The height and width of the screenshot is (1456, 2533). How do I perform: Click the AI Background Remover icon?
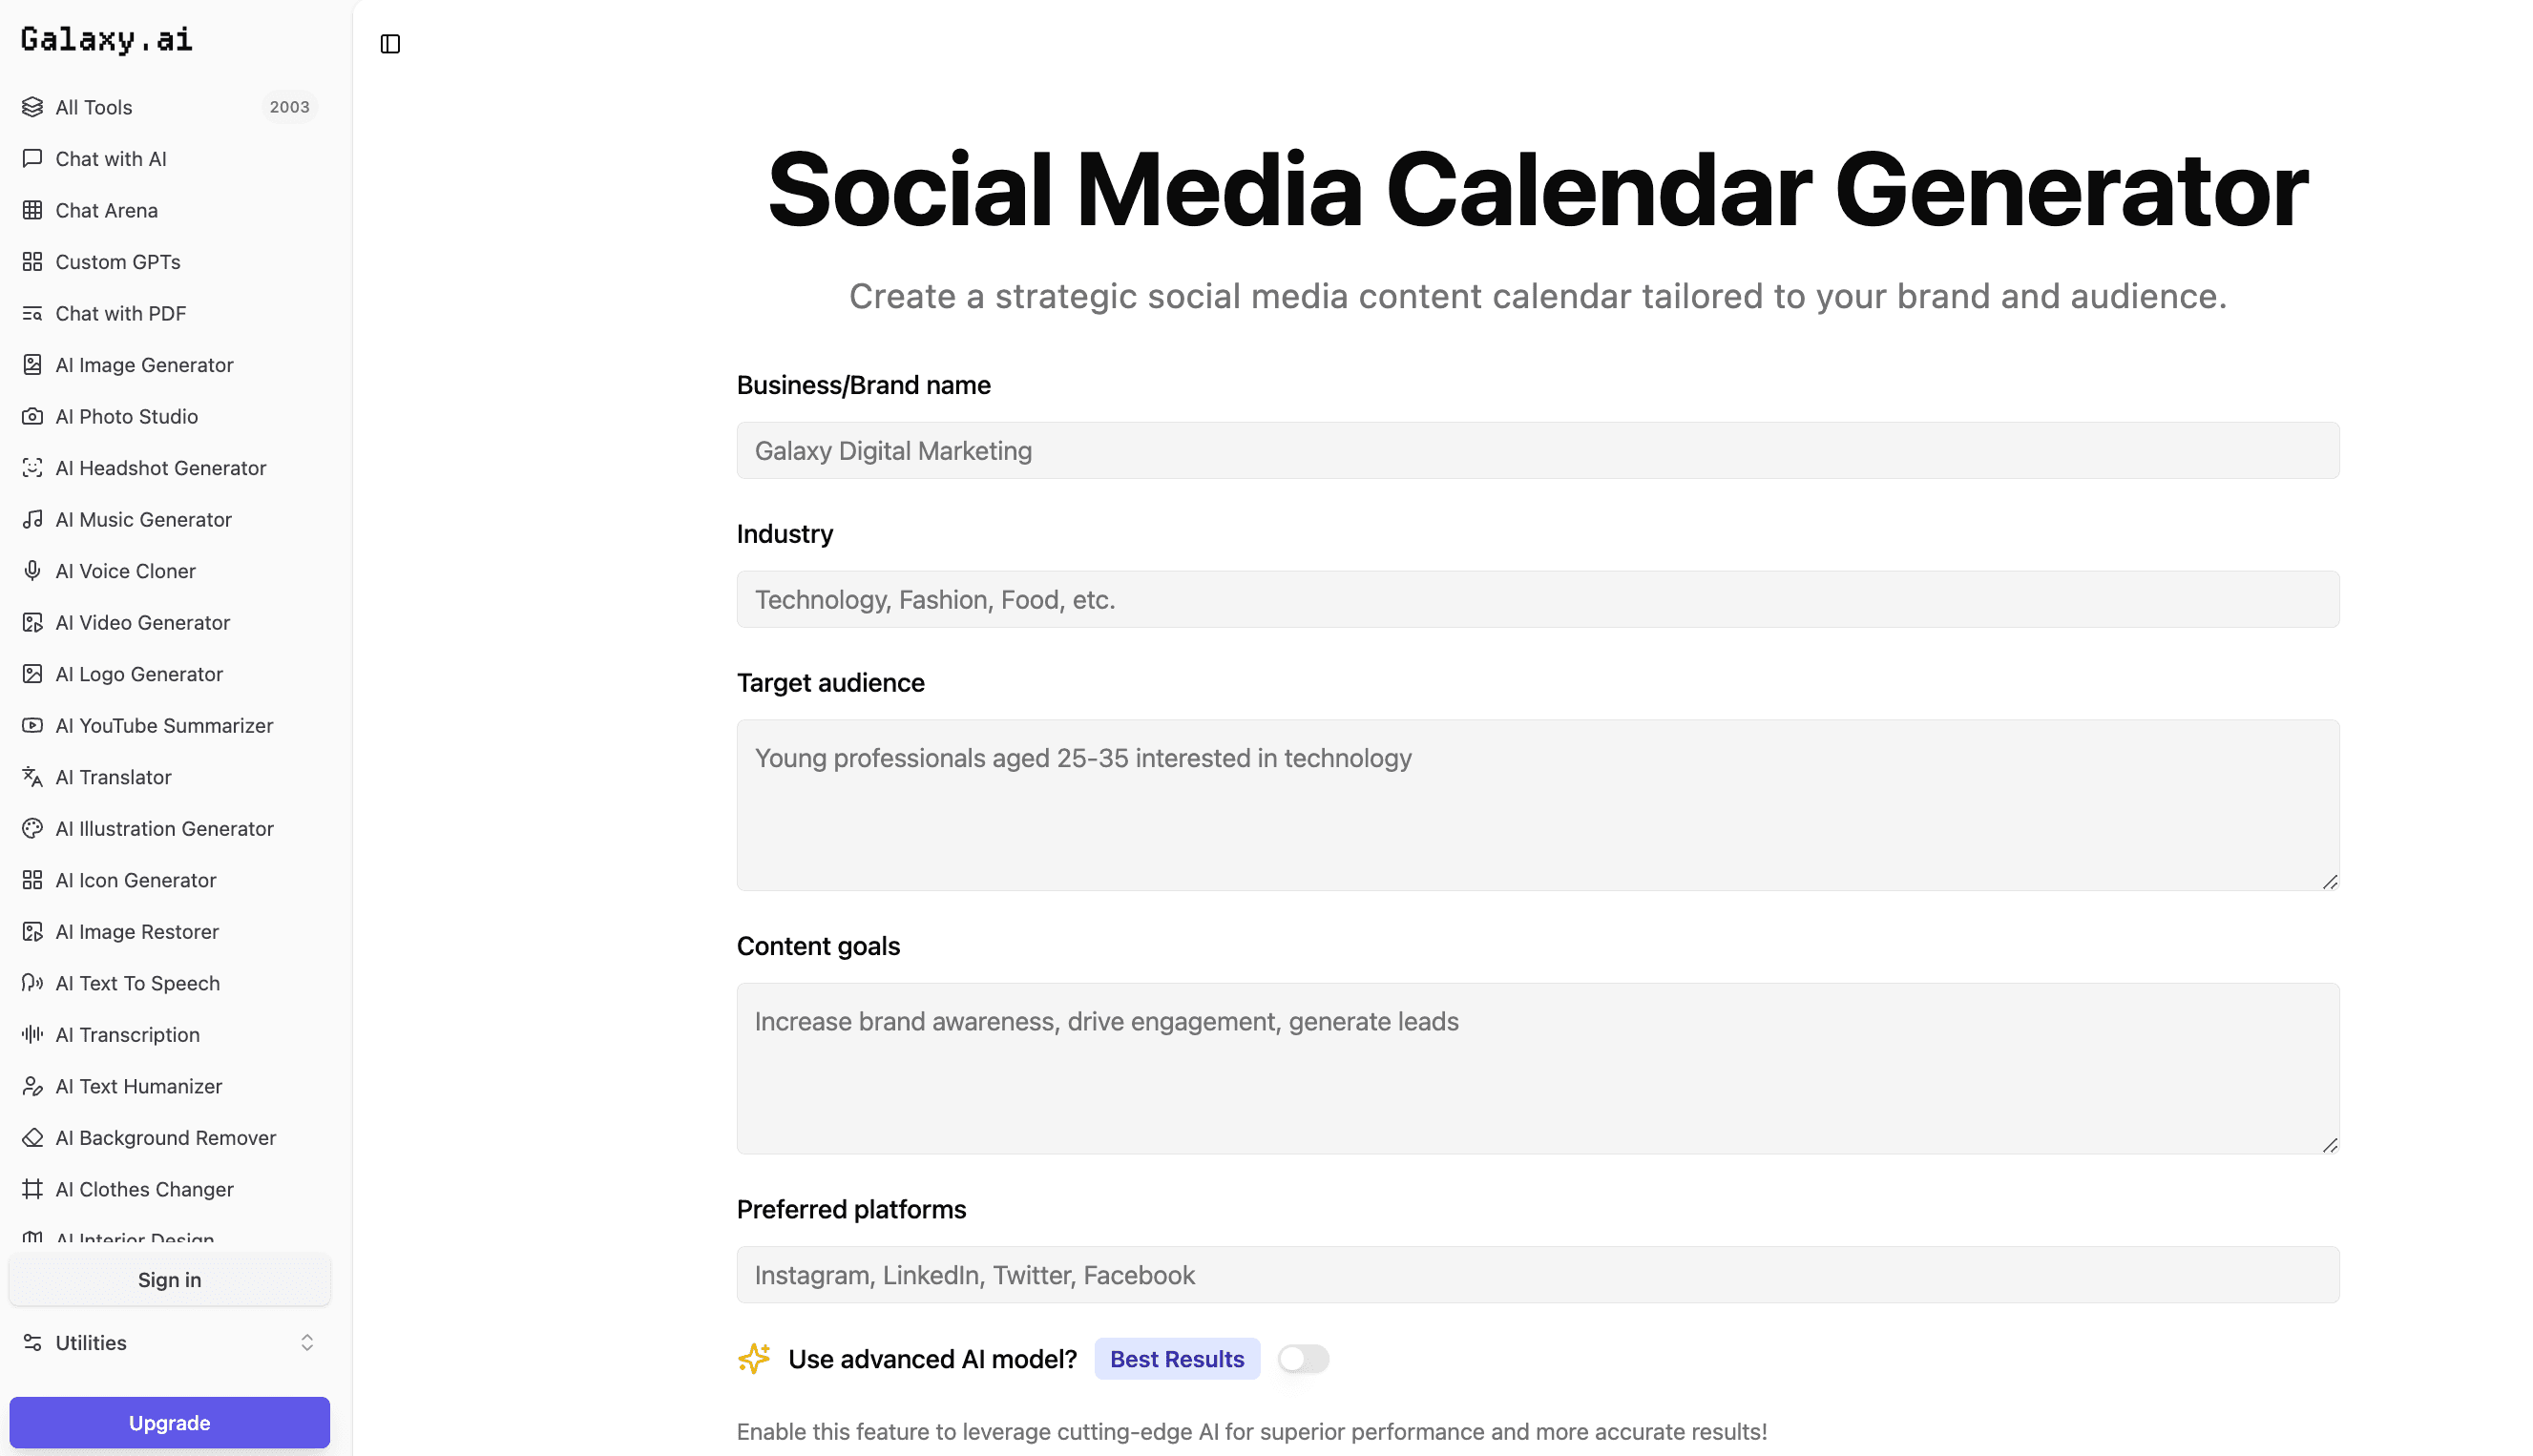31,1137
